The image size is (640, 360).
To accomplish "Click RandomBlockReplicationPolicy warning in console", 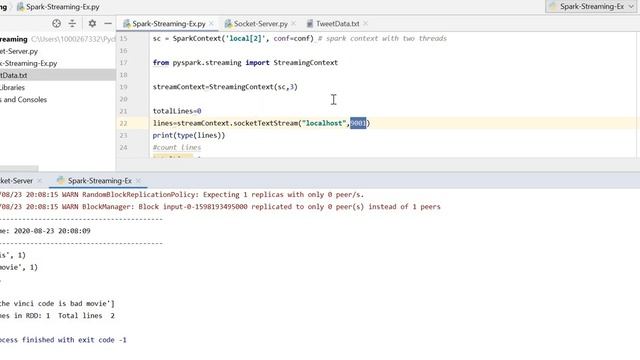I will [x=182, y=195].
